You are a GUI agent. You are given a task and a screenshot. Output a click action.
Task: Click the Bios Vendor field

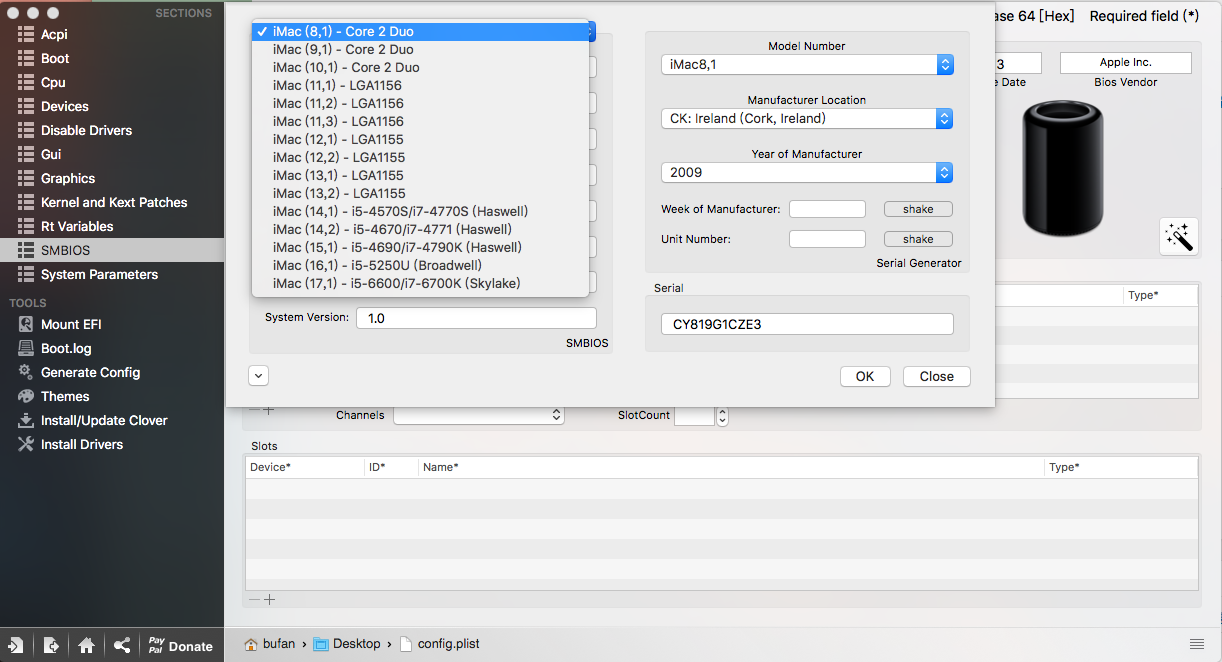[1126, 63]
